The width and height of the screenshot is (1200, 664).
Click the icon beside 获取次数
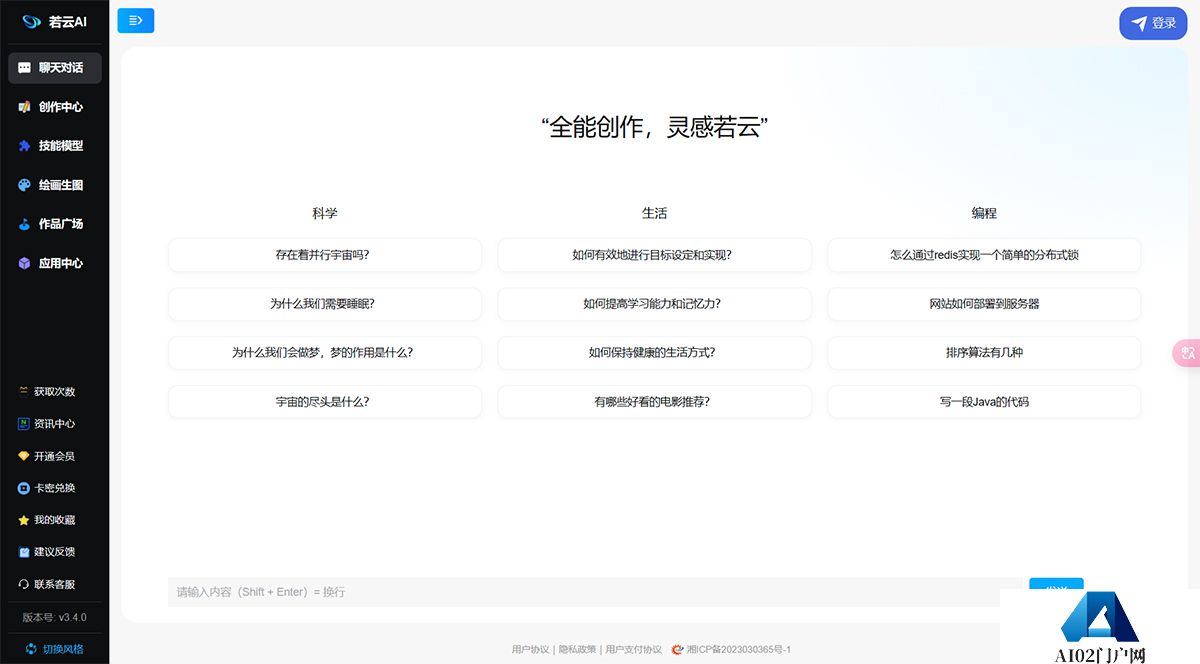point(23,392)
